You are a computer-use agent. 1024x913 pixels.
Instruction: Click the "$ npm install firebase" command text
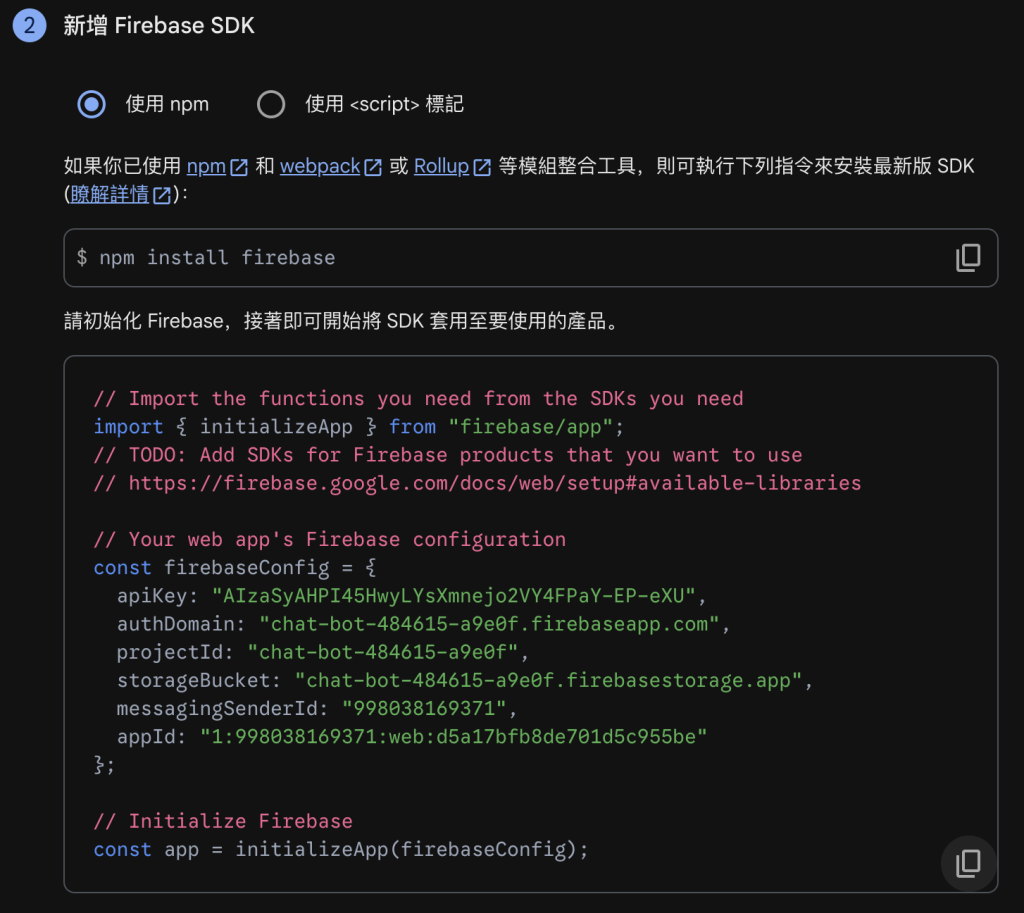point(206,257)
